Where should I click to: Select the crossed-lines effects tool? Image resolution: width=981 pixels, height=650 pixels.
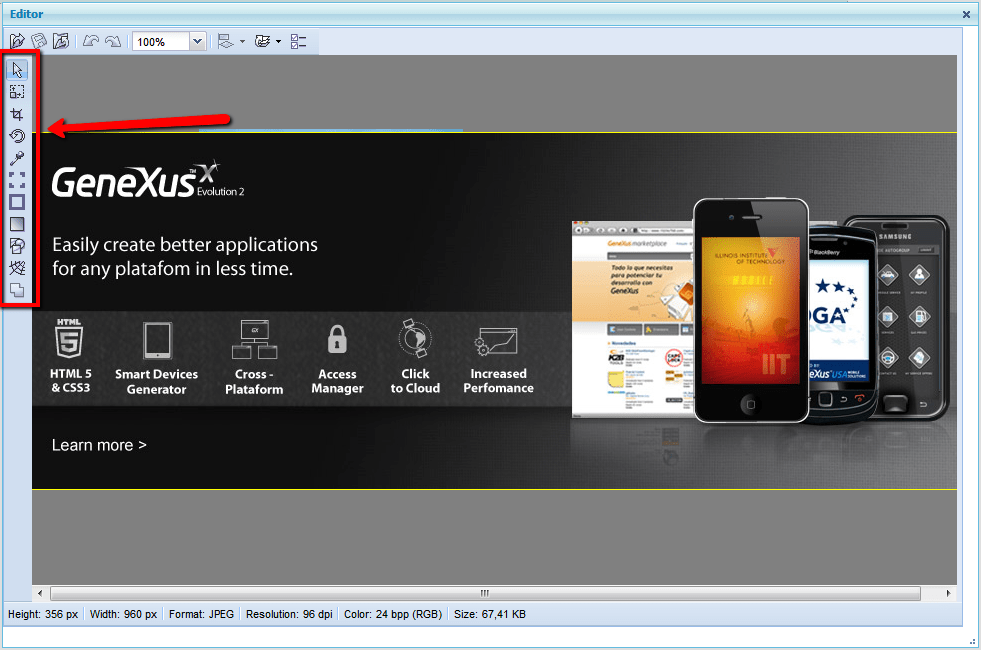point(17,268)
